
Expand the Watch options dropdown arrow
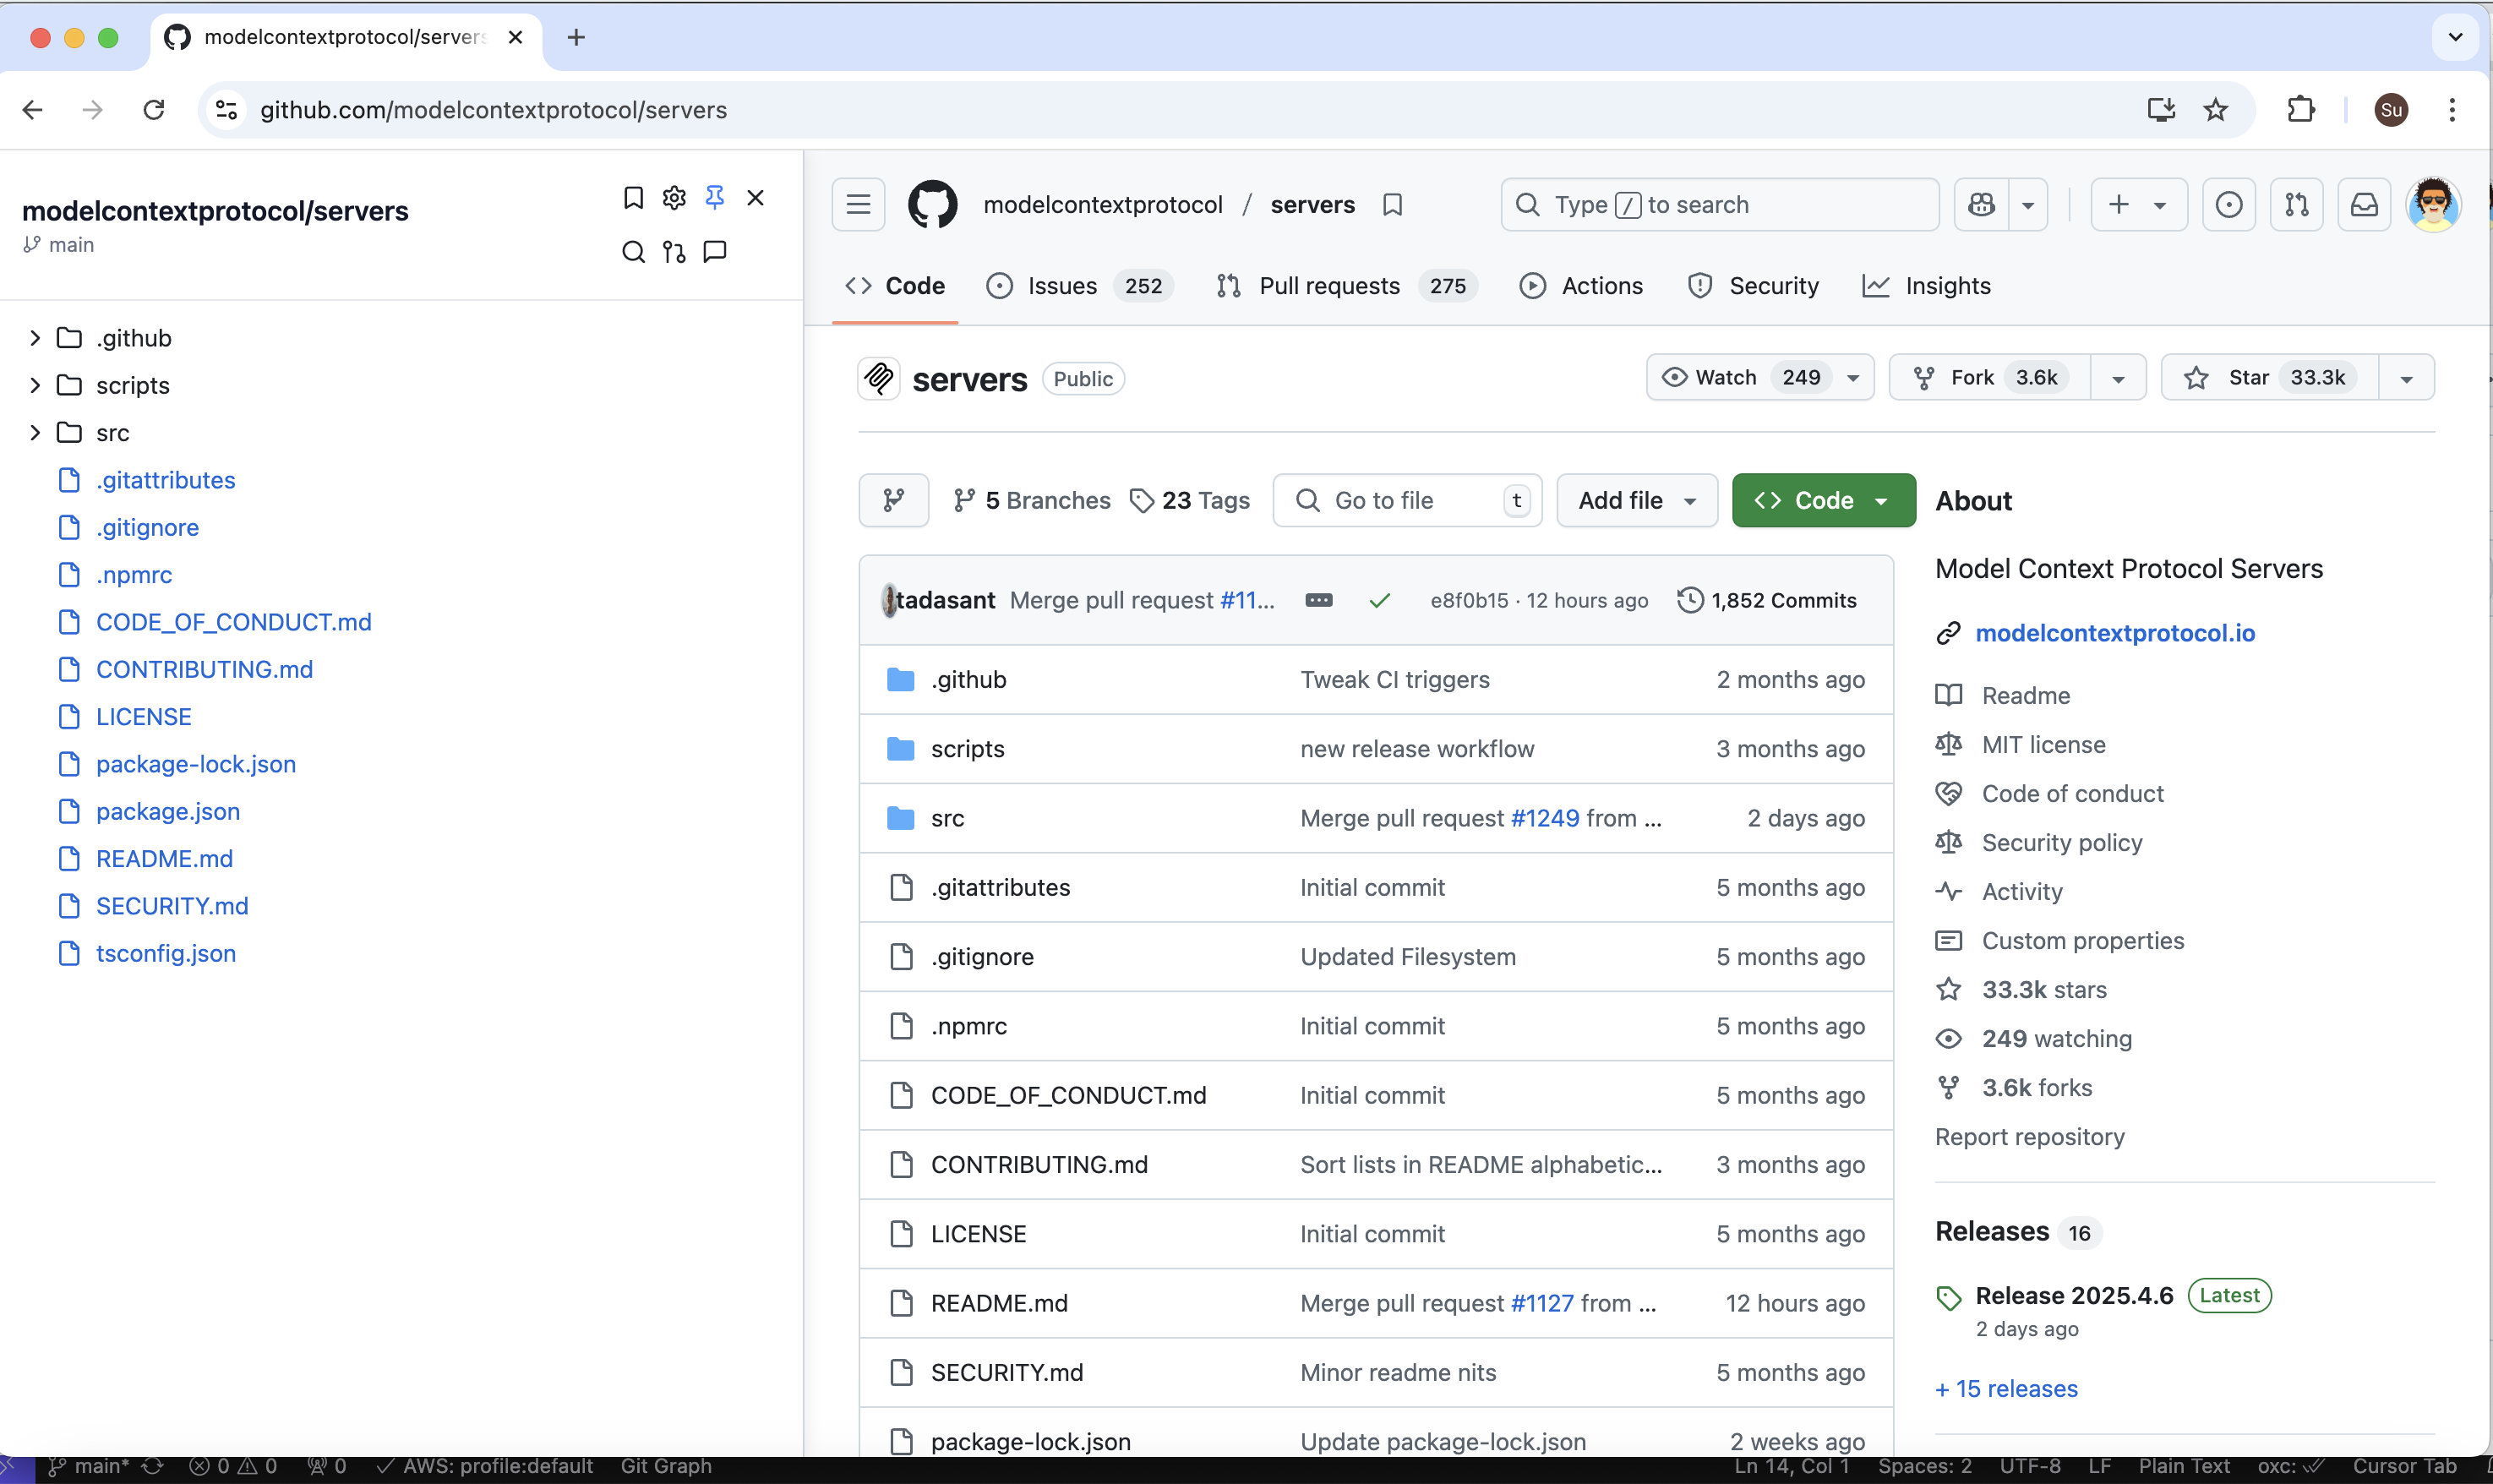[1853, 377]
